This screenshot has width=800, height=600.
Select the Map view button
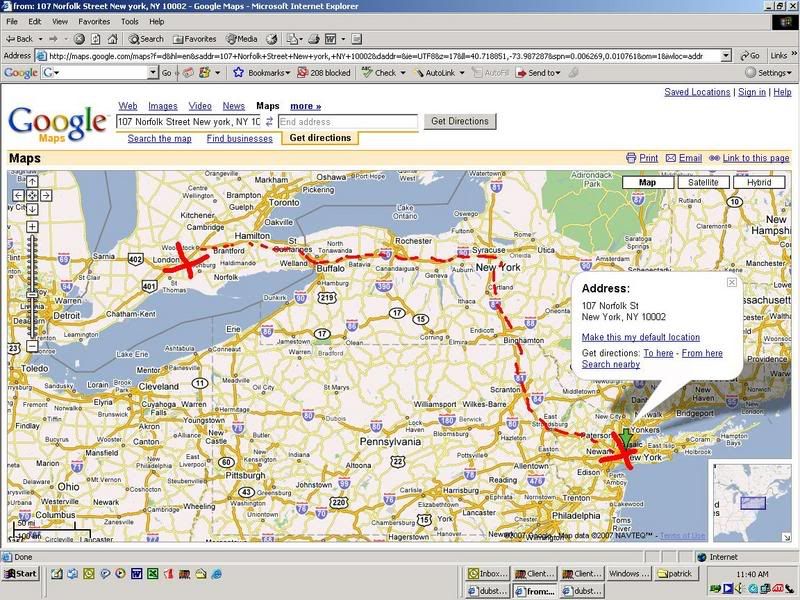pos(647,182)
